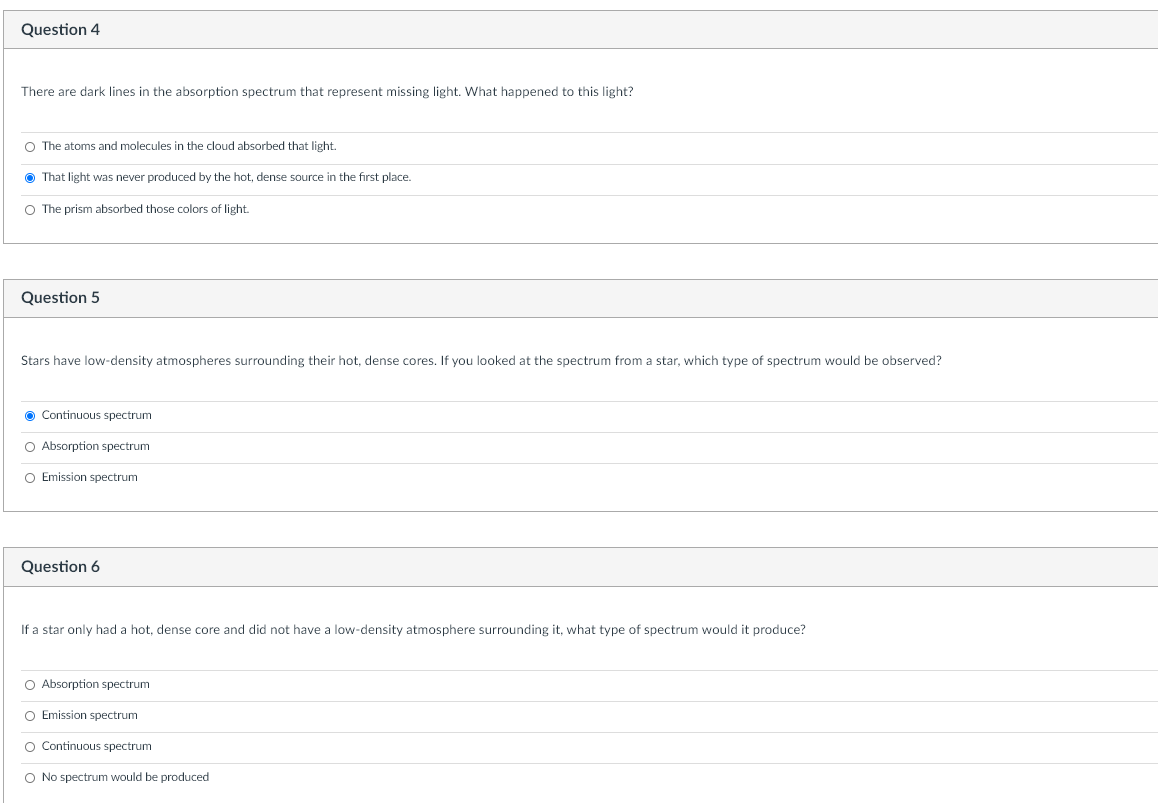
Task: Click the 'No spectrum would be produced' label text
Action: (126, 777)
